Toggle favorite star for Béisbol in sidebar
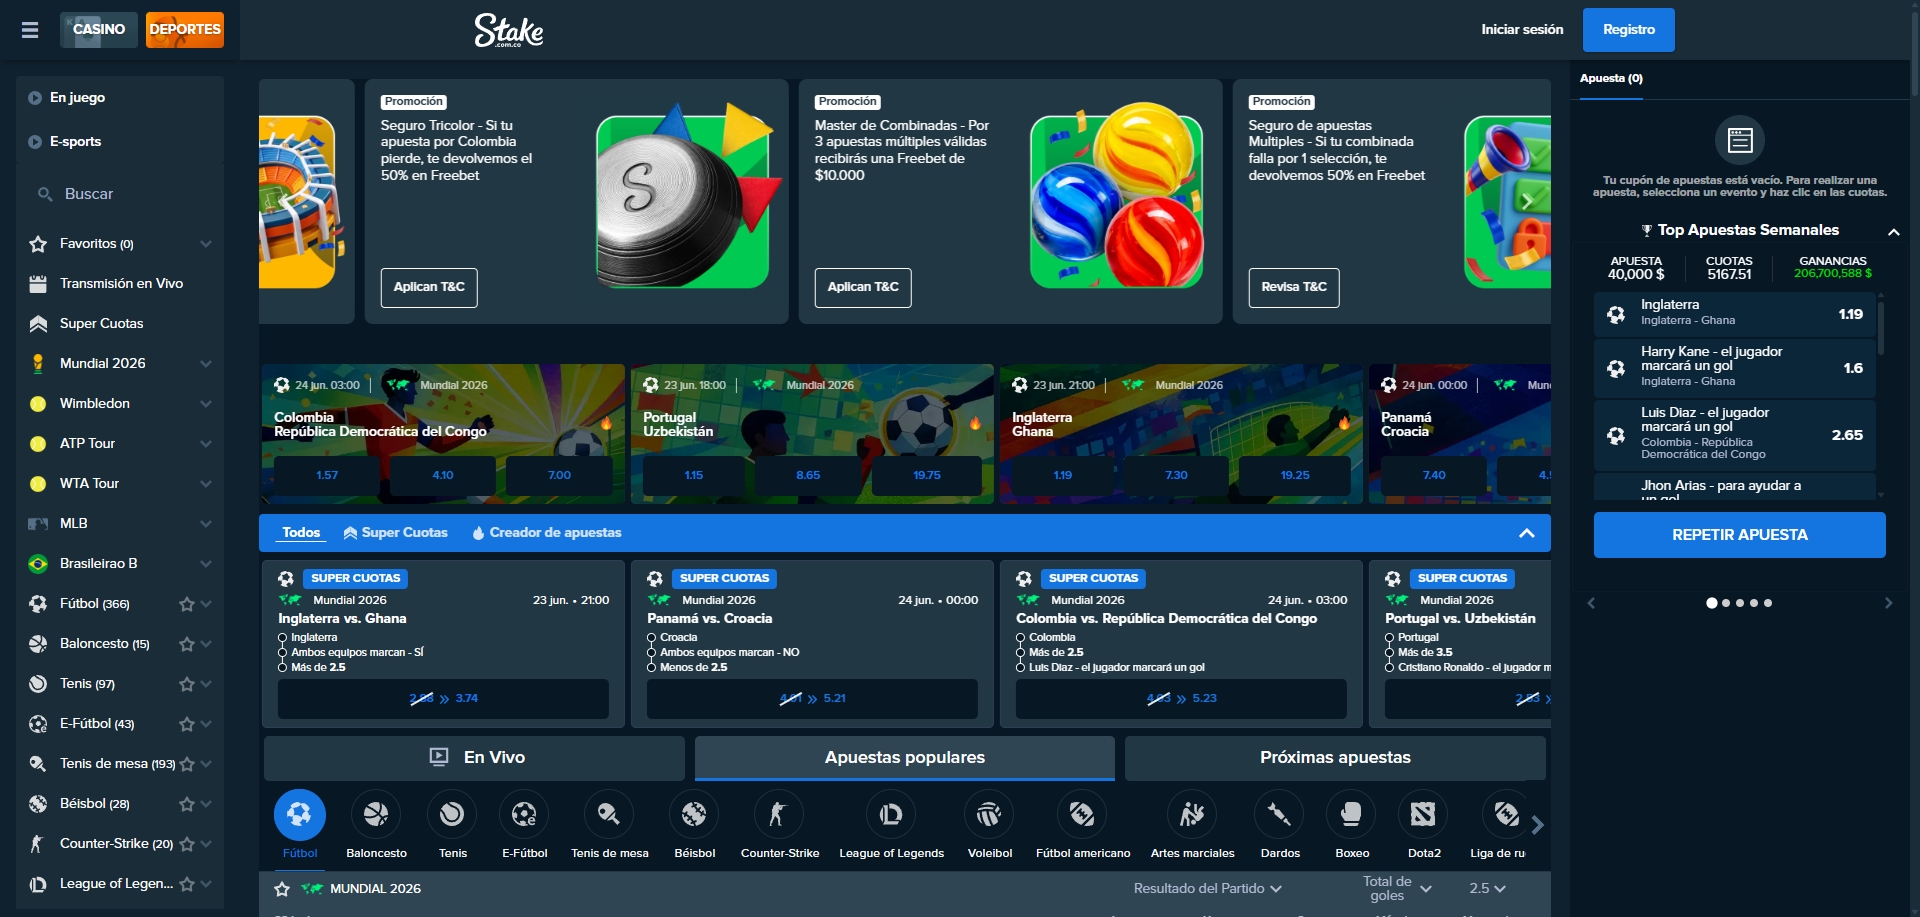 tap(186, 804)
